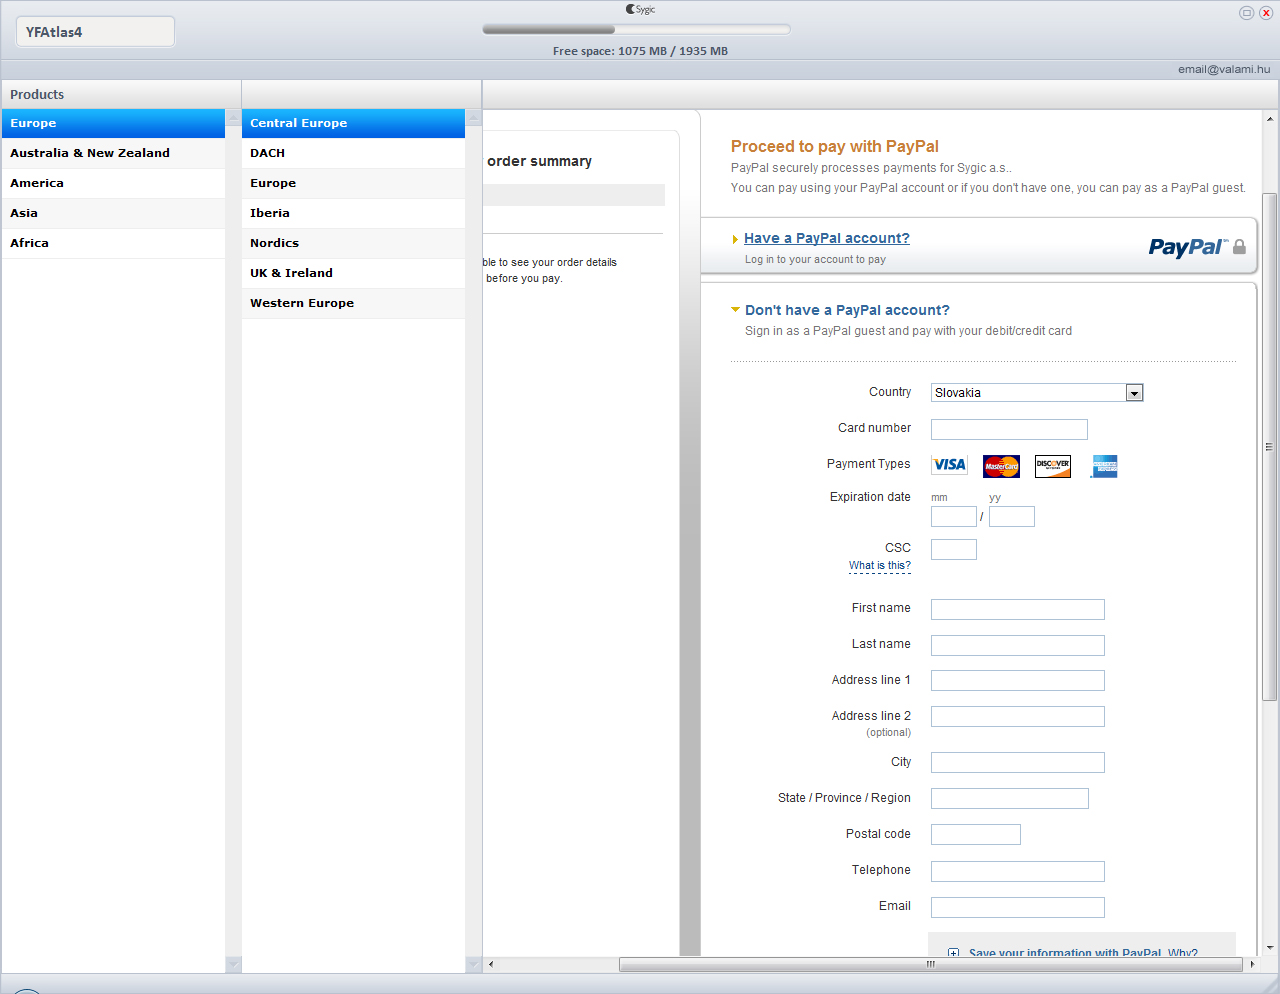Click the page scrollbar down arrow
This screenshot has height=994, width=1280.
(1270, 948)
